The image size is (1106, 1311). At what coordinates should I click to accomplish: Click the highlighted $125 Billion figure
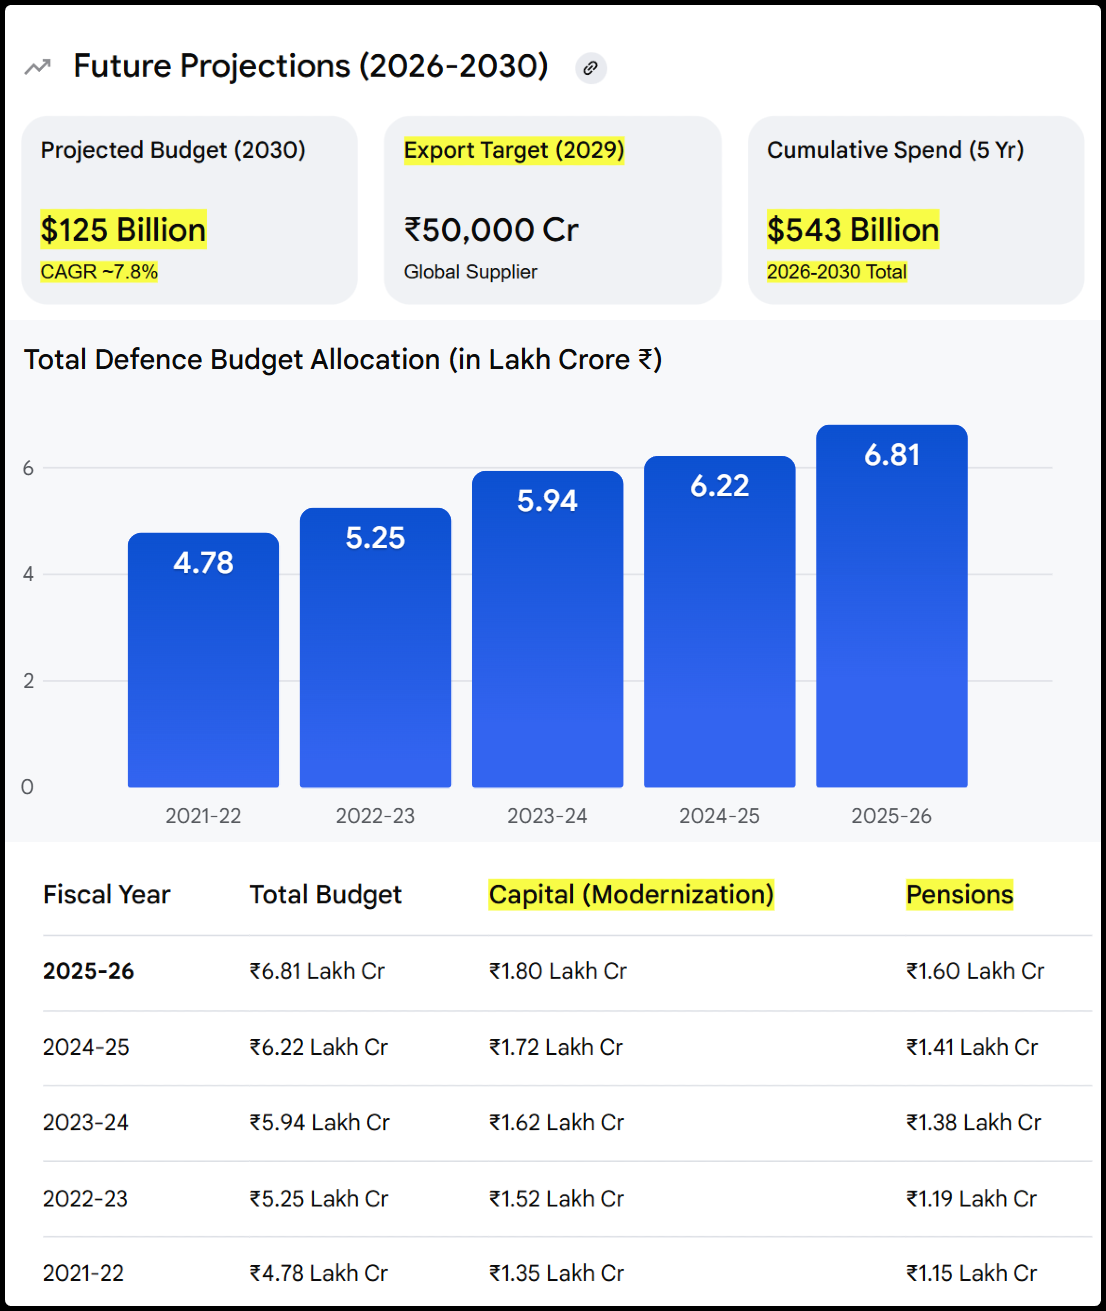(123, 230)
